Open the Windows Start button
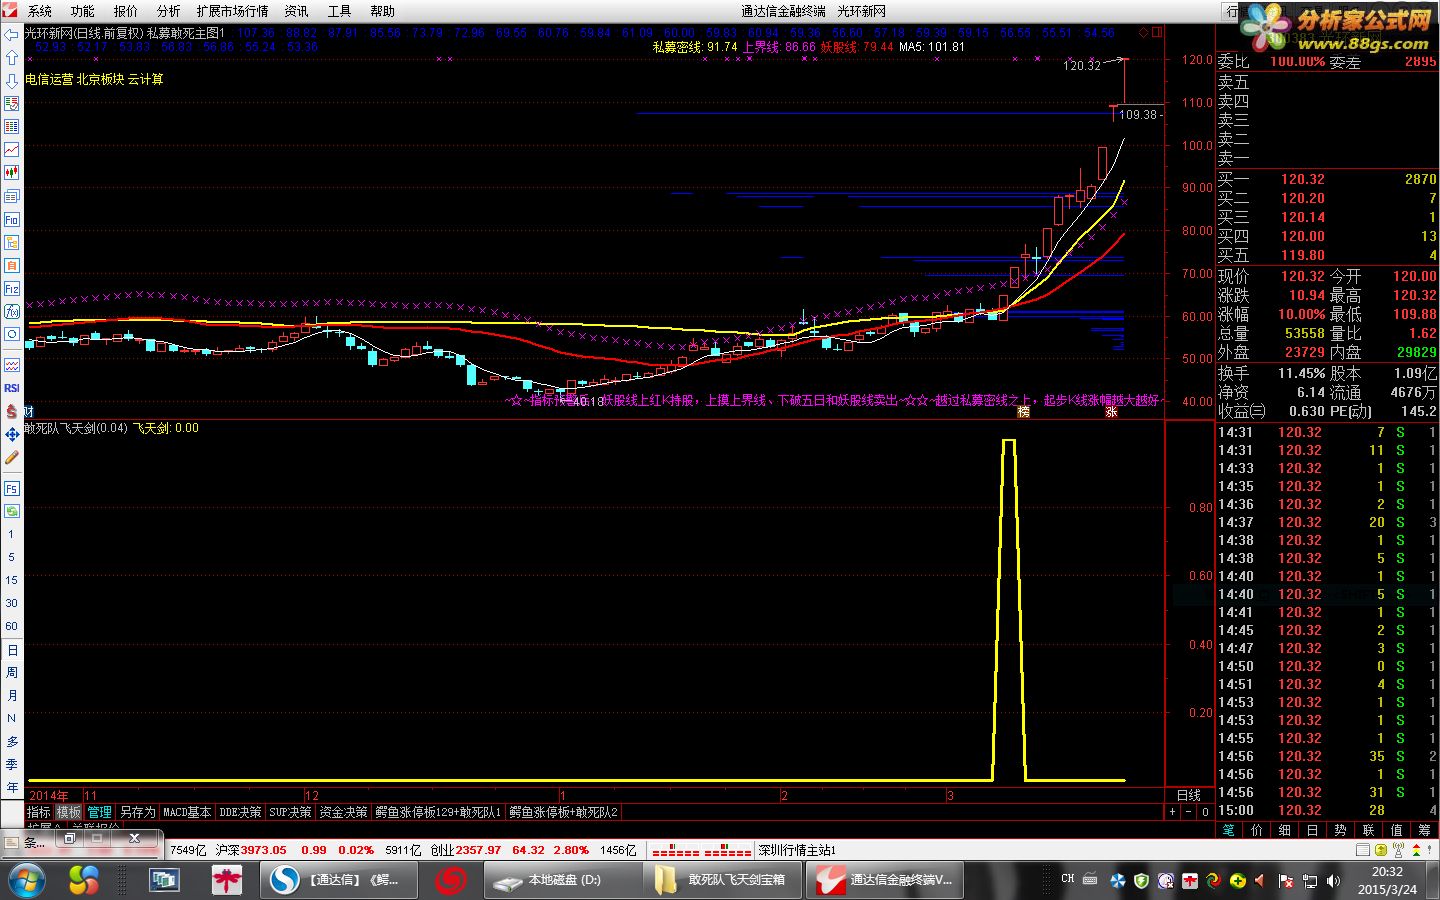The width and height of the screenshot is (1440, 900). (x=27, y=880)
